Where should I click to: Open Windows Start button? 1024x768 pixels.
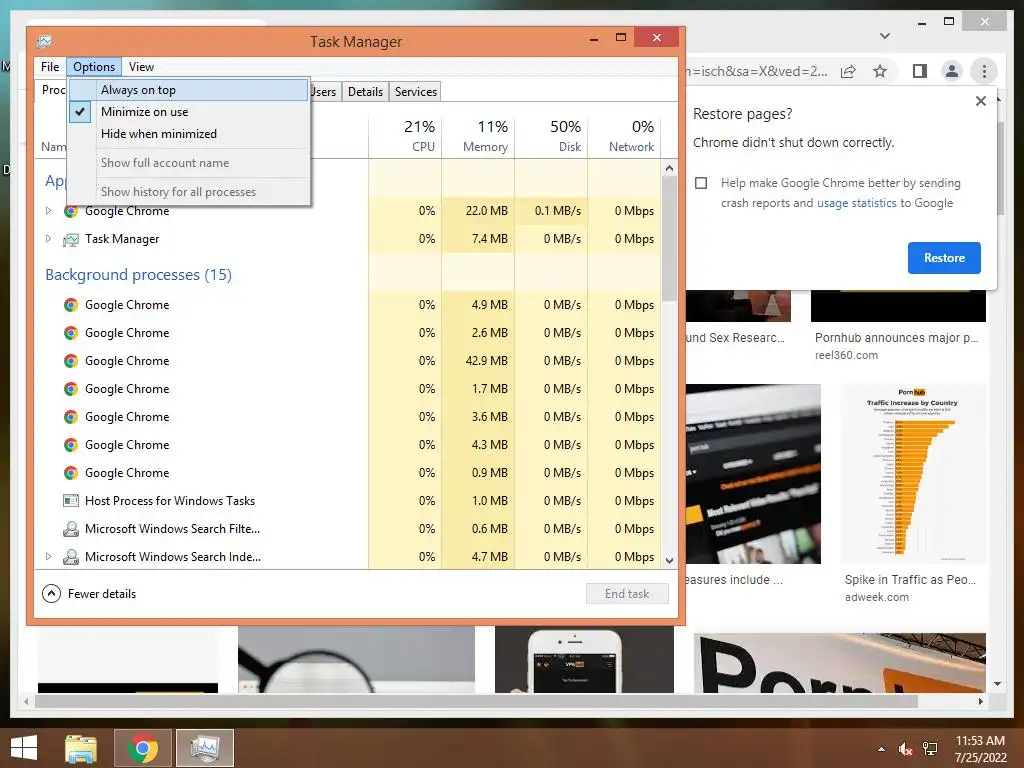pos(24,748)
